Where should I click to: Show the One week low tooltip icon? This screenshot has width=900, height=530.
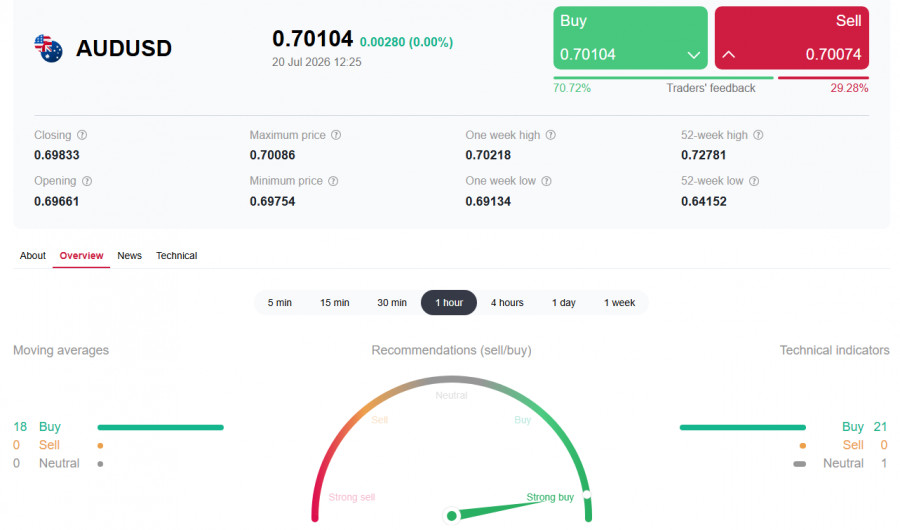(546, 181)
